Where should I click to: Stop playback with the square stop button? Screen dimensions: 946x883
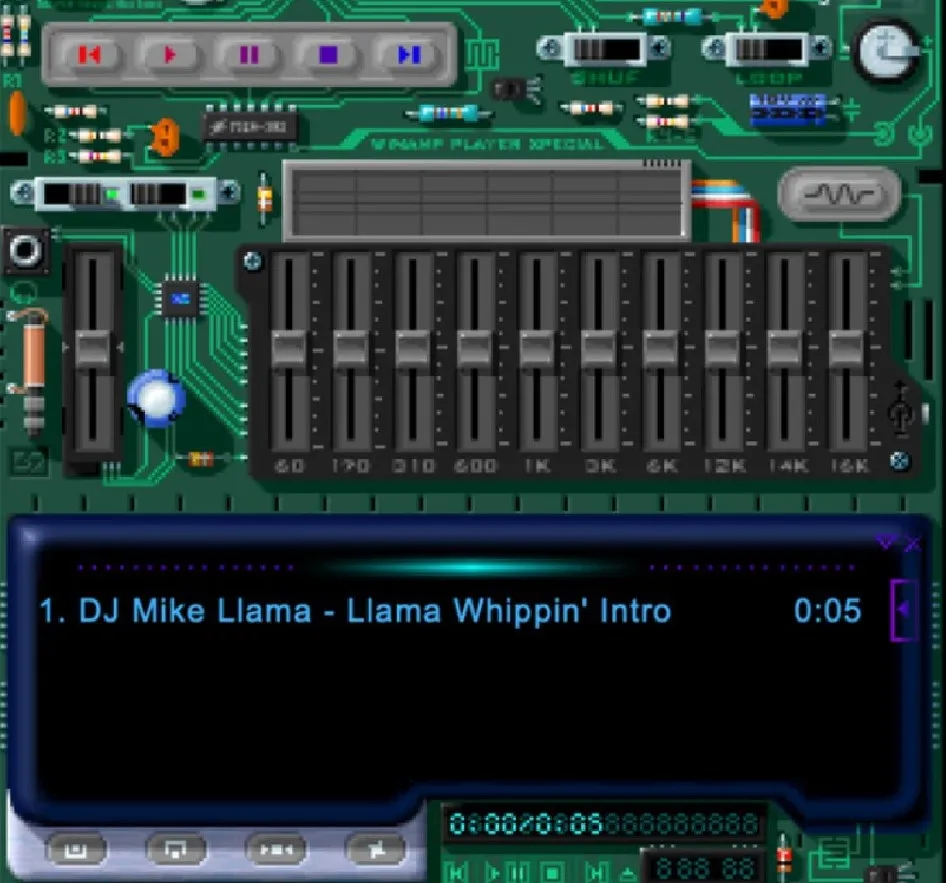click(x=328, y=55)
